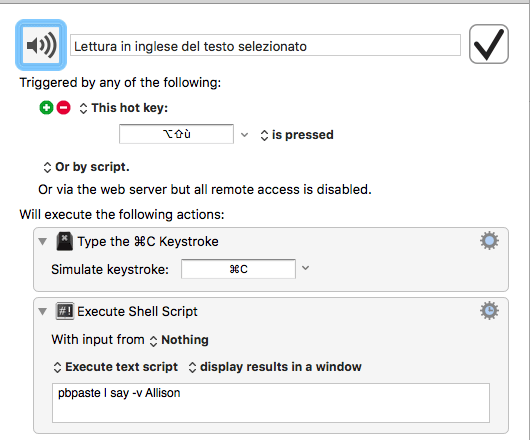Open 'Execute text script' popup
This screenshot has width=530, height=440.
tap(116, 367)
